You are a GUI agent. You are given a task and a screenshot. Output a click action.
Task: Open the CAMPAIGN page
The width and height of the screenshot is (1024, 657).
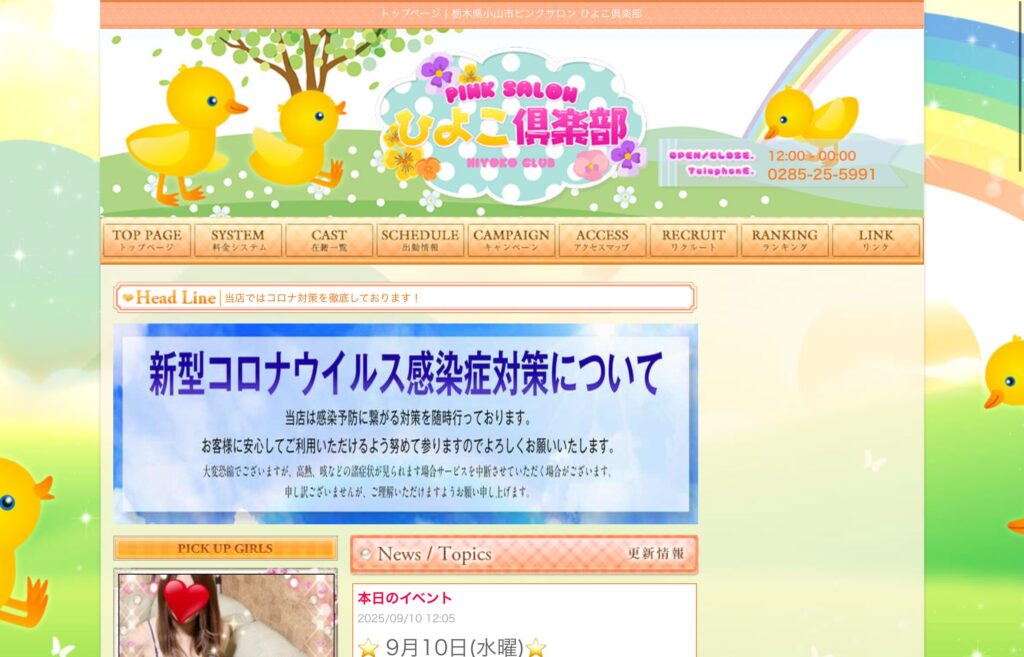(x=511, y=240)
